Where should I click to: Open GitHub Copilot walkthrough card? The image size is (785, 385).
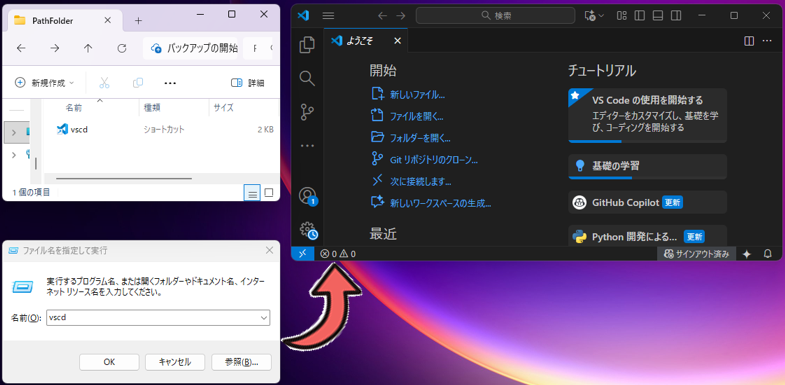tap(647, 203)
